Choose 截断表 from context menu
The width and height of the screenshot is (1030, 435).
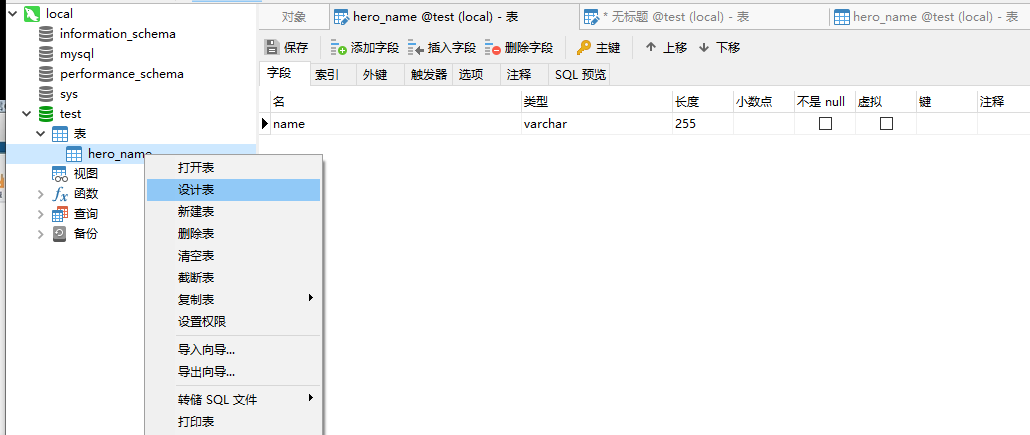[x=233, y=278]
